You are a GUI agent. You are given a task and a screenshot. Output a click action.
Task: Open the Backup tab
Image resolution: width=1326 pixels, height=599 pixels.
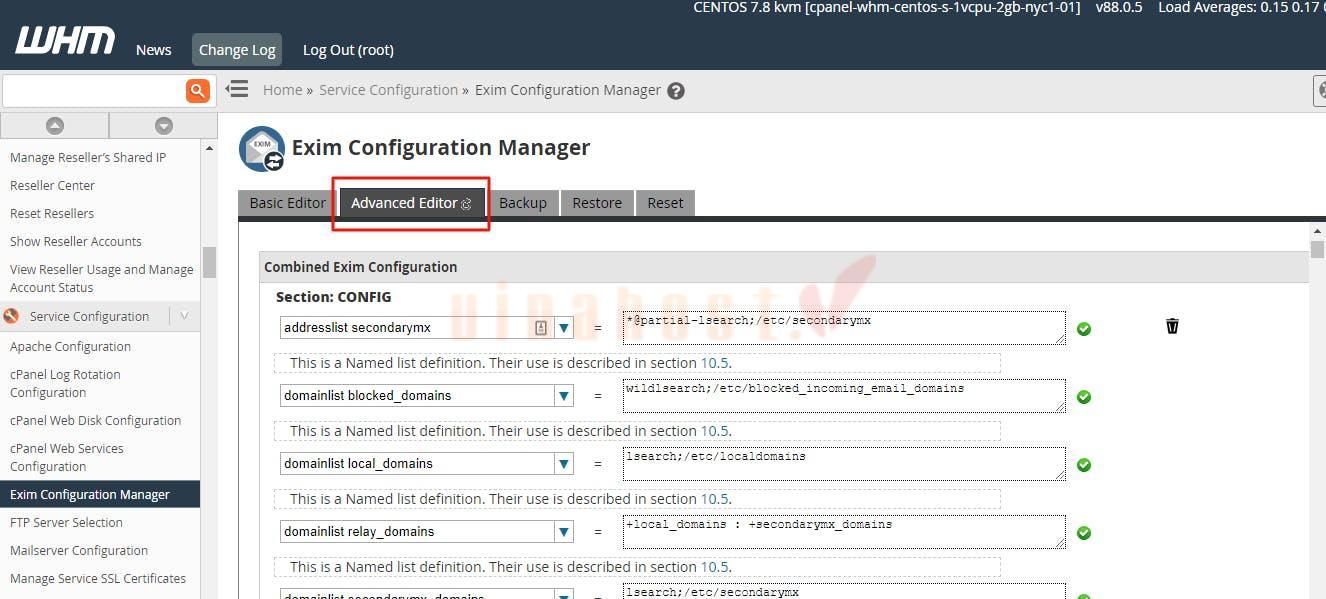(523, 203)
